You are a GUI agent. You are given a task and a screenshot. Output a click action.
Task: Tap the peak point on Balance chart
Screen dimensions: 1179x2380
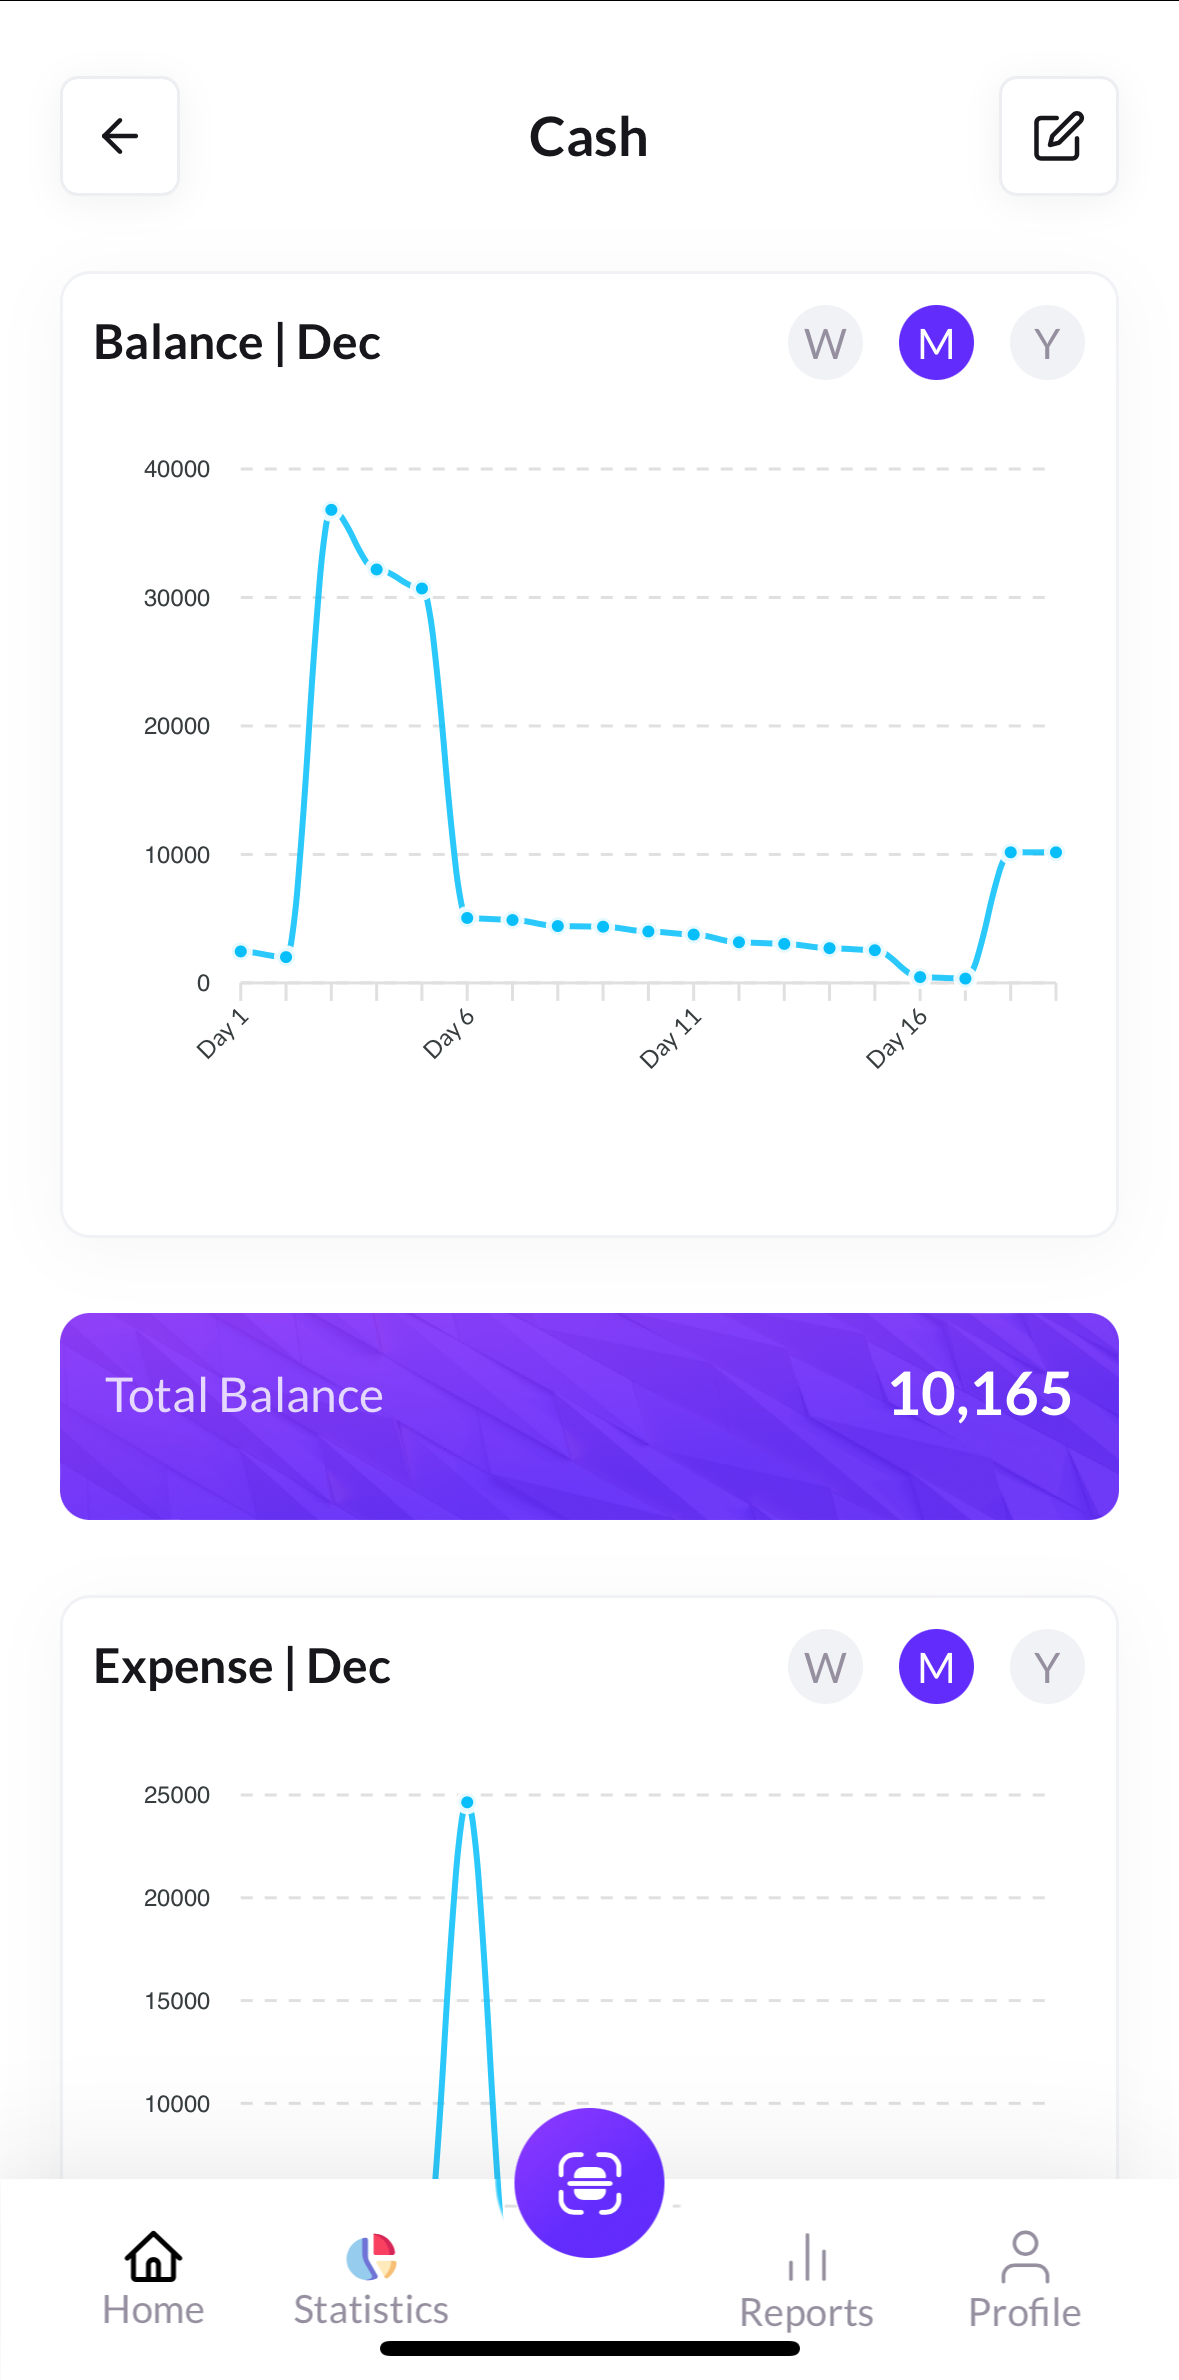coord(331,510)
